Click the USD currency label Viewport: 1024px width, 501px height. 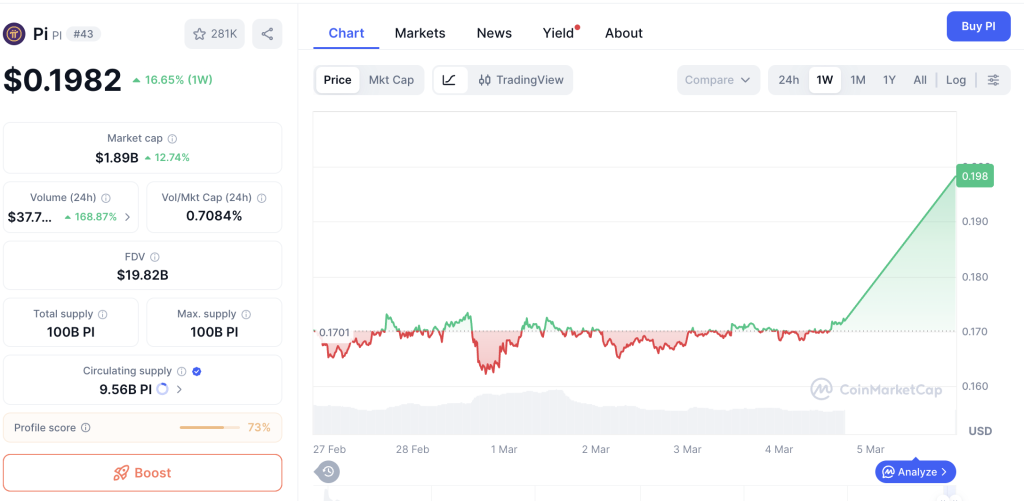tap(980, 431)
